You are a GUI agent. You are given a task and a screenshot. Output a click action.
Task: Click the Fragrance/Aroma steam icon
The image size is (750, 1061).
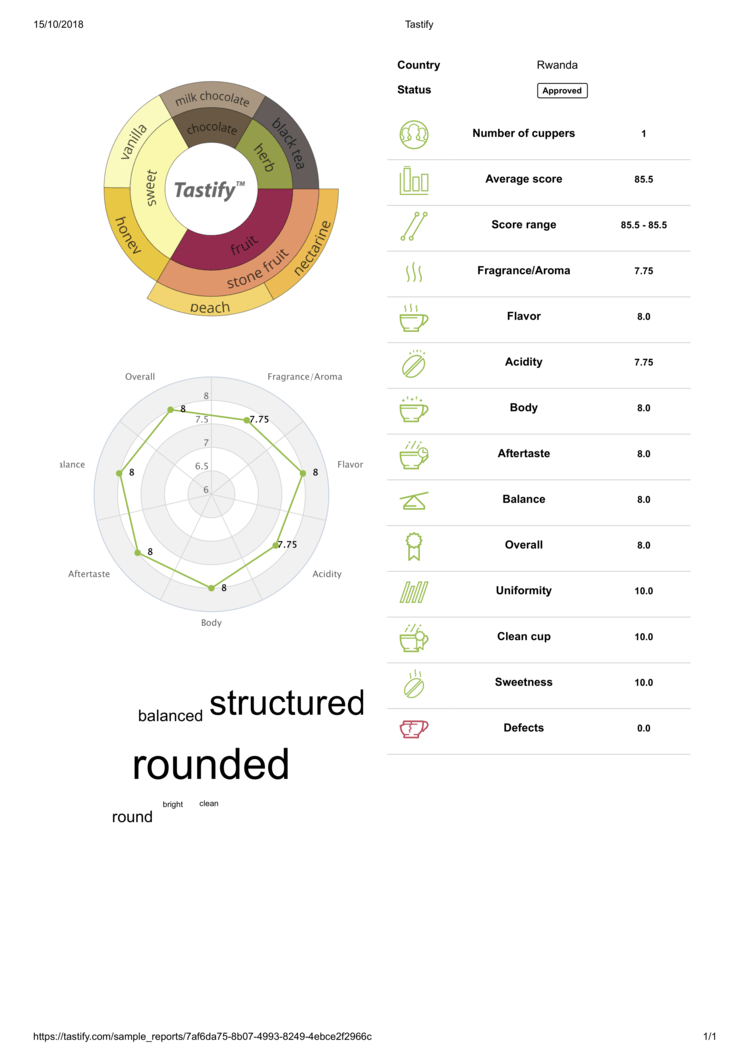[414, 273]
